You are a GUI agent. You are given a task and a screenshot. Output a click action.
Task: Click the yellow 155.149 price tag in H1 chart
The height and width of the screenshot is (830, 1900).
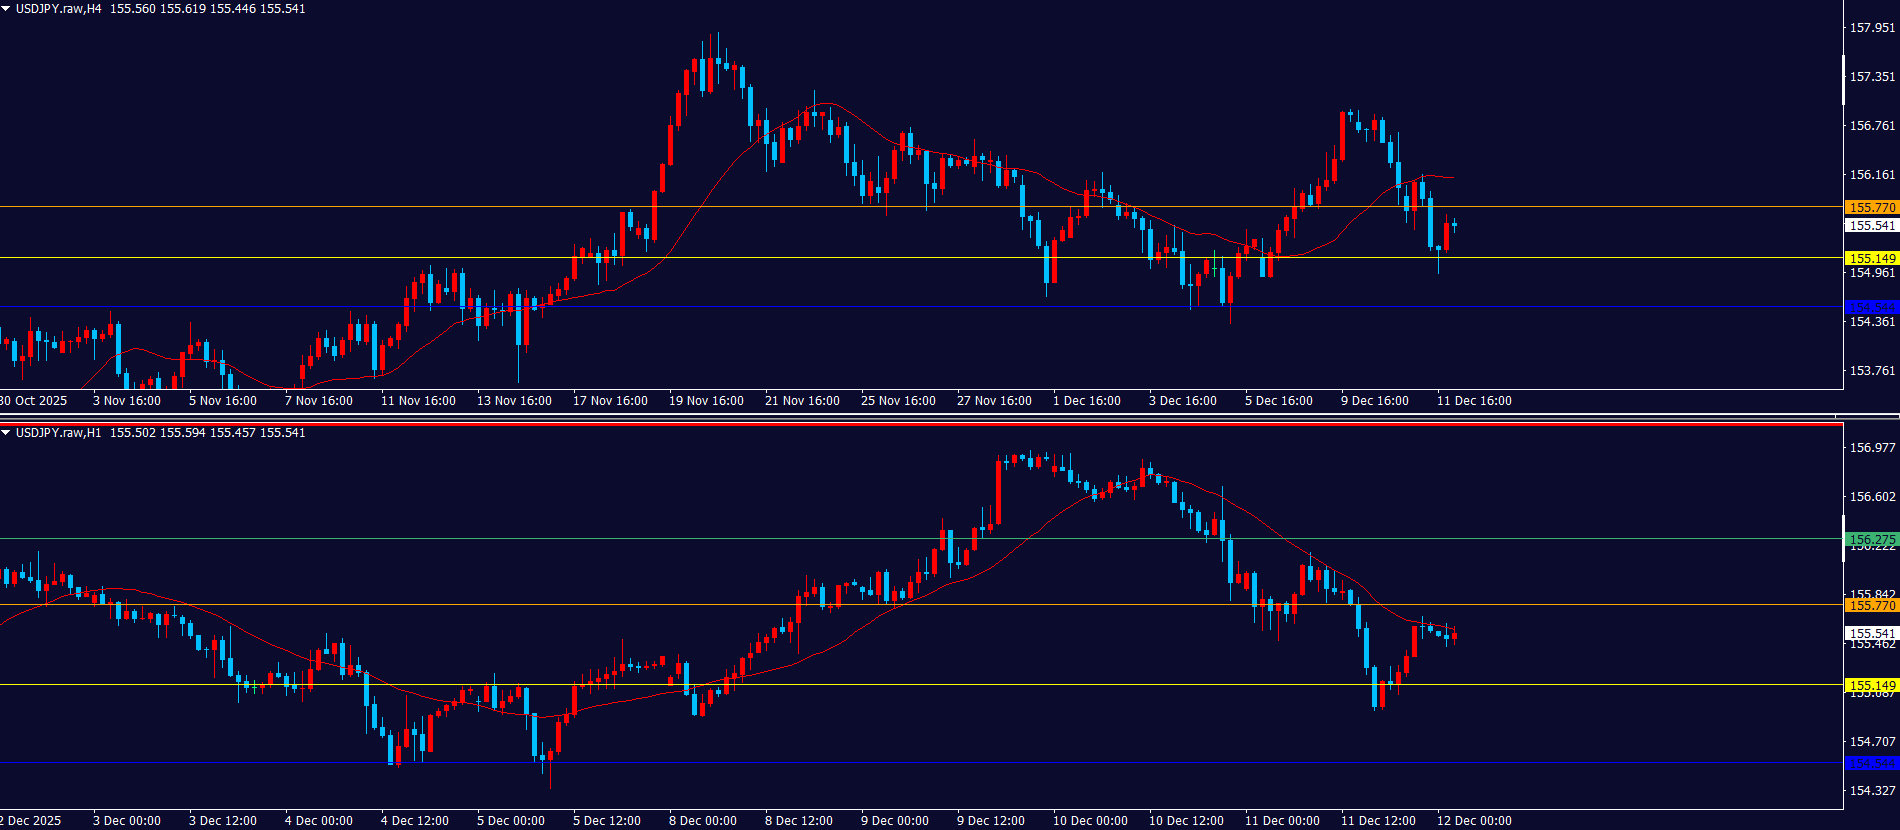(1871, 685)
